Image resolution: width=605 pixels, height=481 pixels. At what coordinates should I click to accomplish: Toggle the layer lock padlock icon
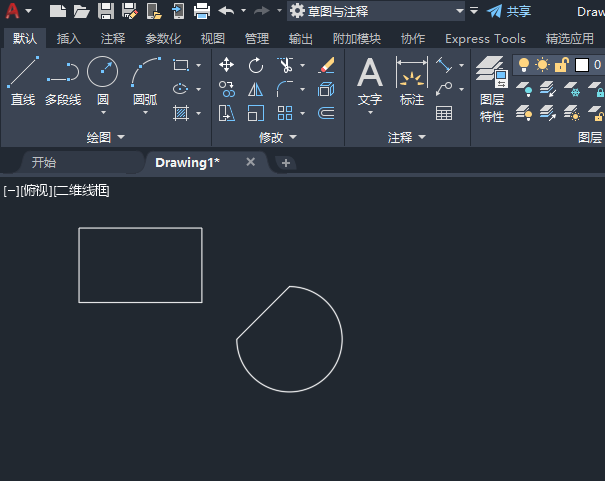[x=561, y=65]
